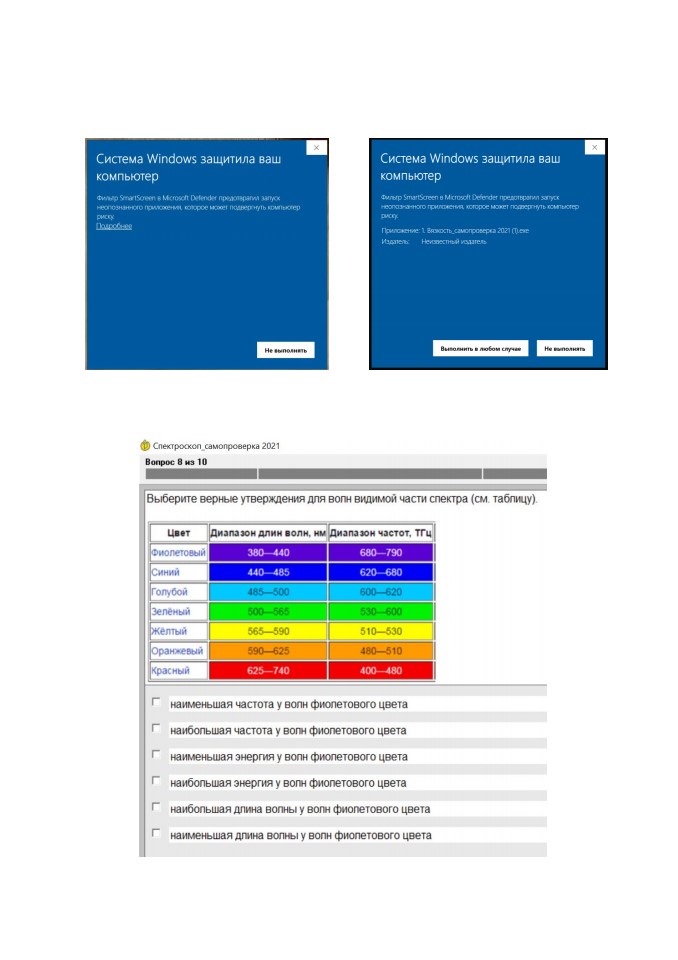Click the red 625—740 wavelength cell

point(268,670)
